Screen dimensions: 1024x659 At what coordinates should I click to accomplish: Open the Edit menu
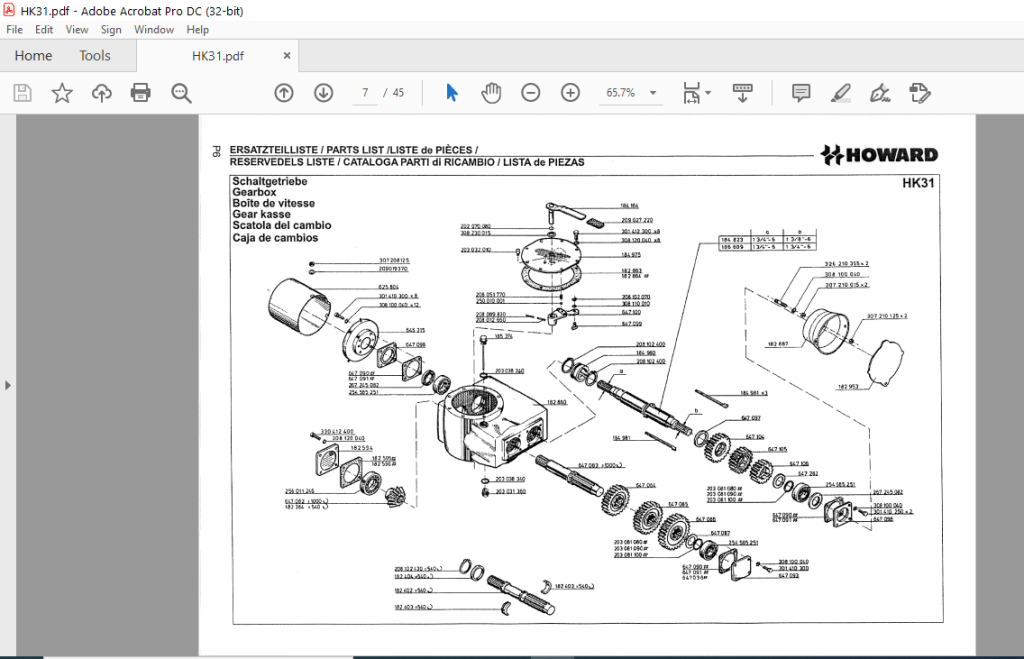(x=44, y=29)
